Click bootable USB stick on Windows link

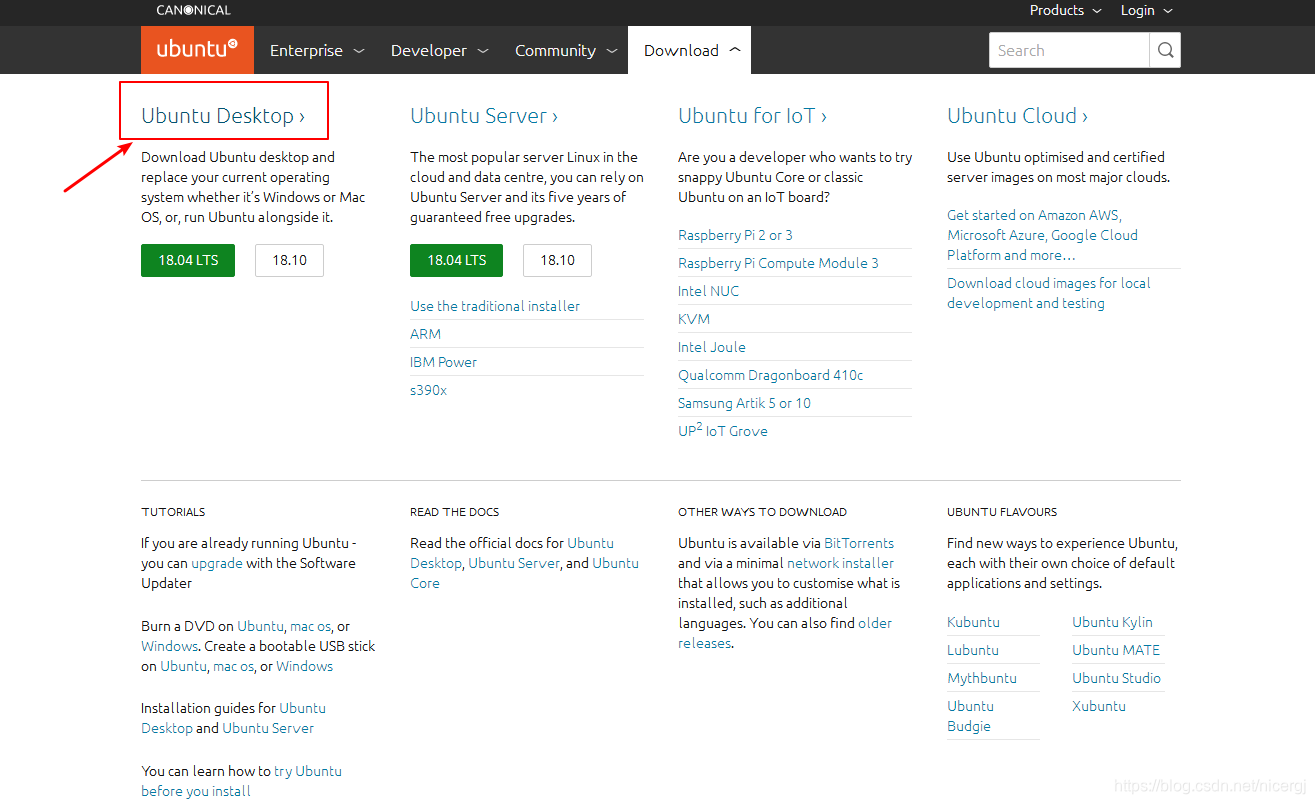tap(304, 666)
